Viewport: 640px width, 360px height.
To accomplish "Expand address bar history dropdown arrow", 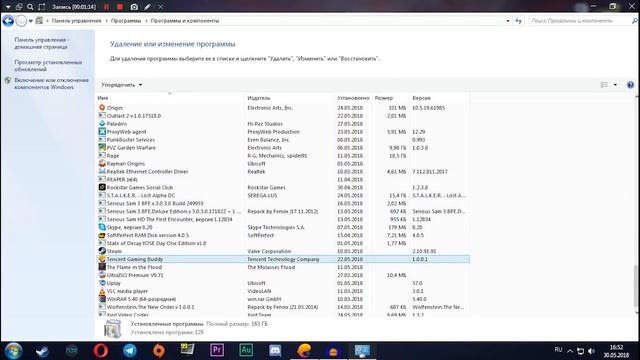I will [508, 21].
